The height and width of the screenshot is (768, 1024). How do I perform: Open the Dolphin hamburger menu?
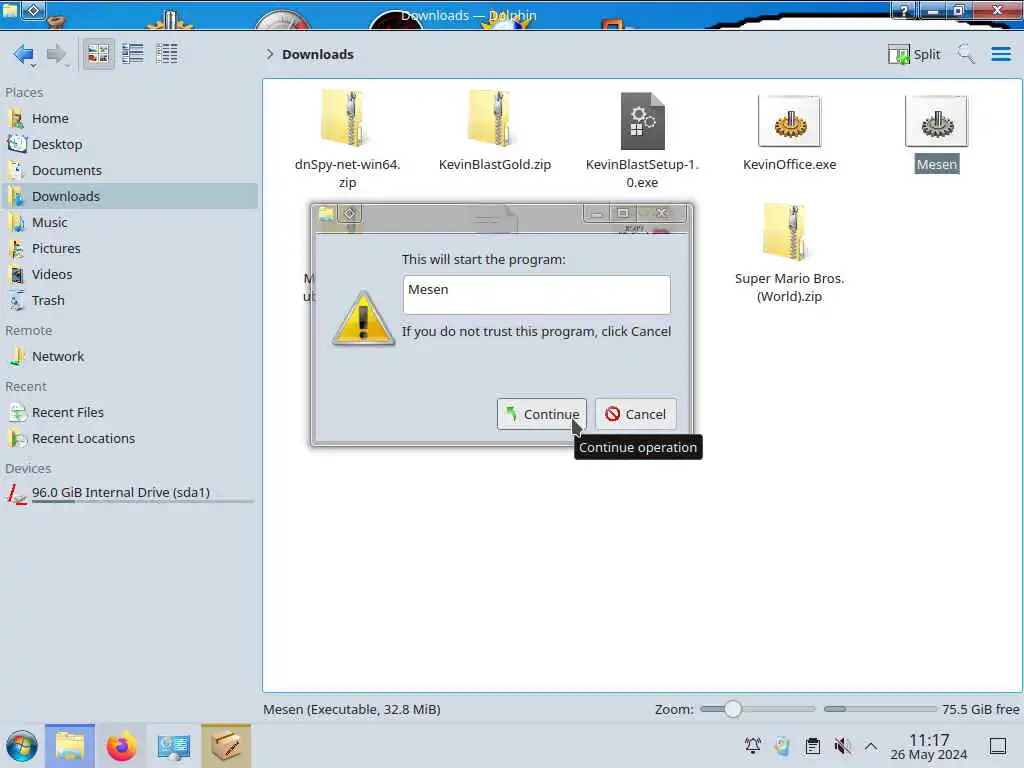[1000, 54]
